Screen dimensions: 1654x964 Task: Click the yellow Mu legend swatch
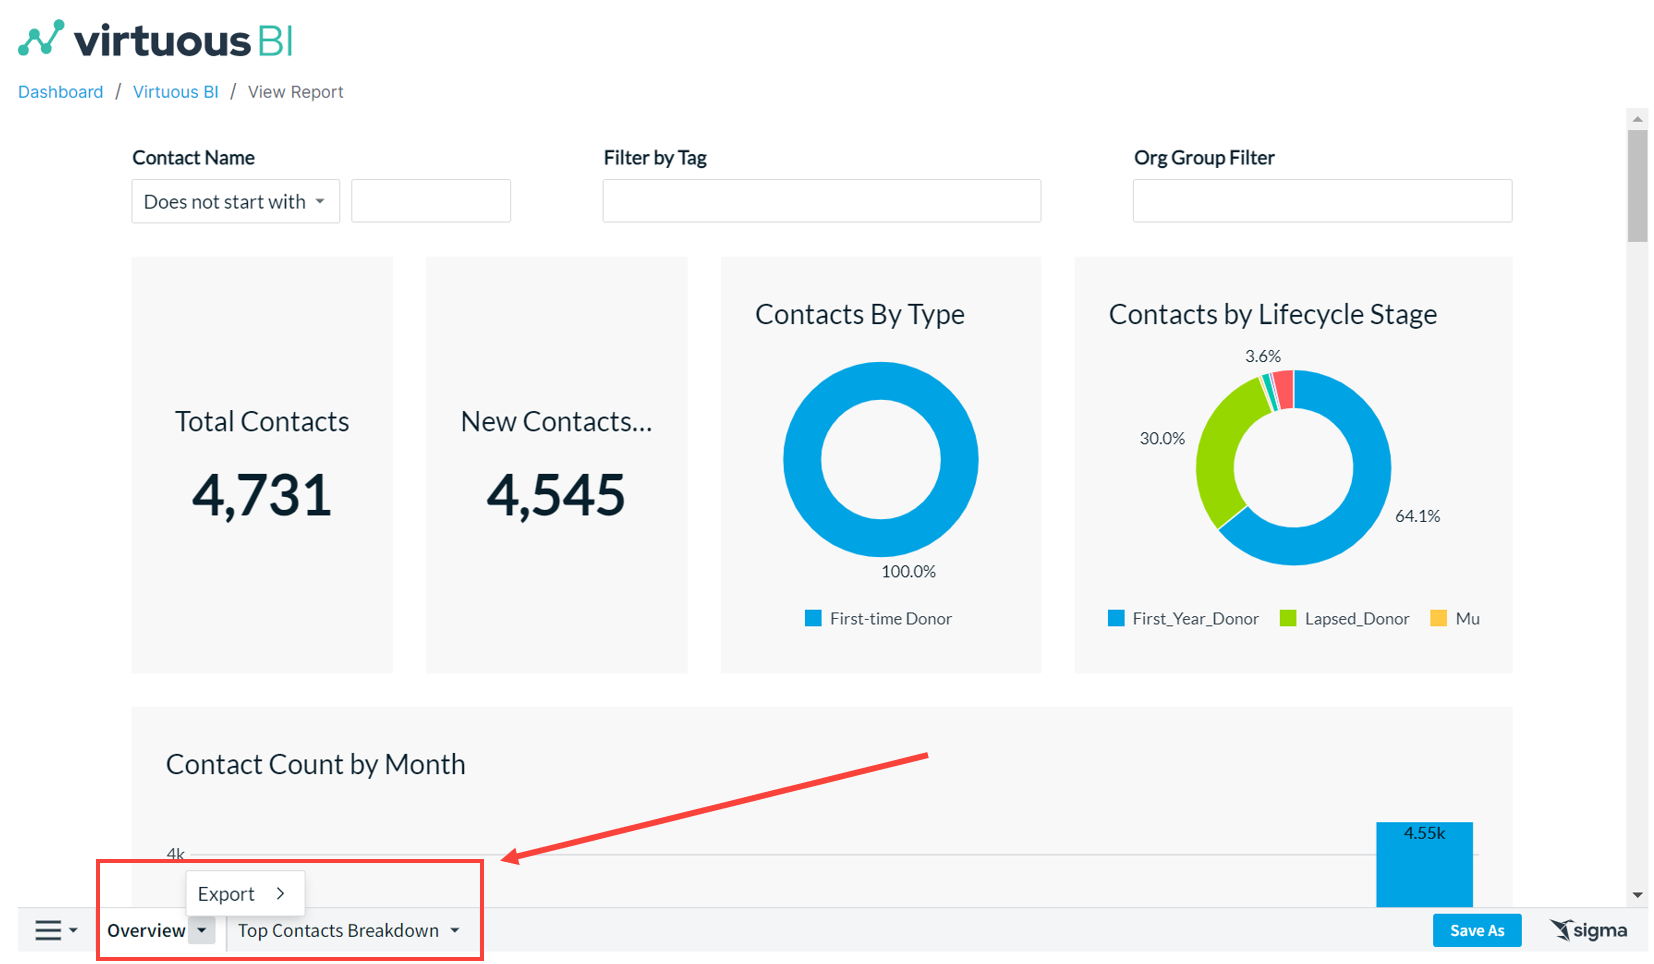pos(1439,618)
